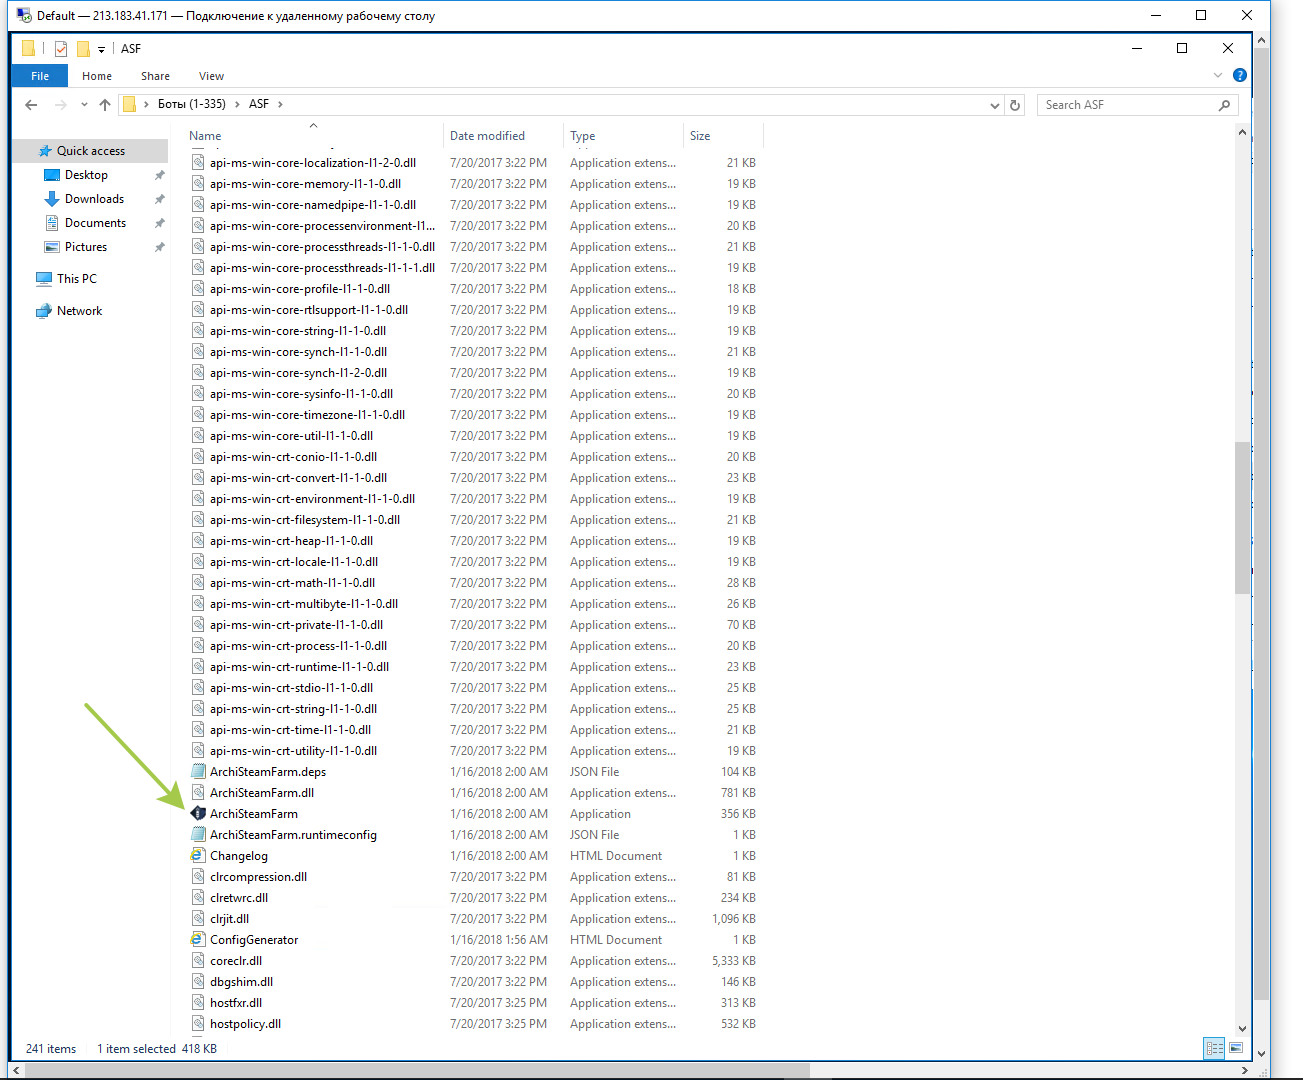Screen dimensions: 1303x1080
Task: Click the file list vertical scrollbar thumb
Action: [x=1243, y=518]
